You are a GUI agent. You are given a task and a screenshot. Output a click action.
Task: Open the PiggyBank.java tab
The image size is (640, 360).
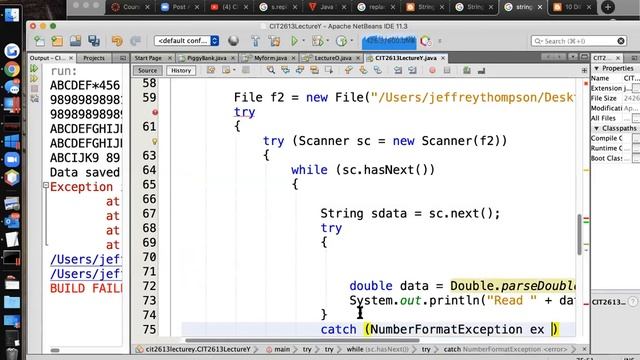point(206,58)
